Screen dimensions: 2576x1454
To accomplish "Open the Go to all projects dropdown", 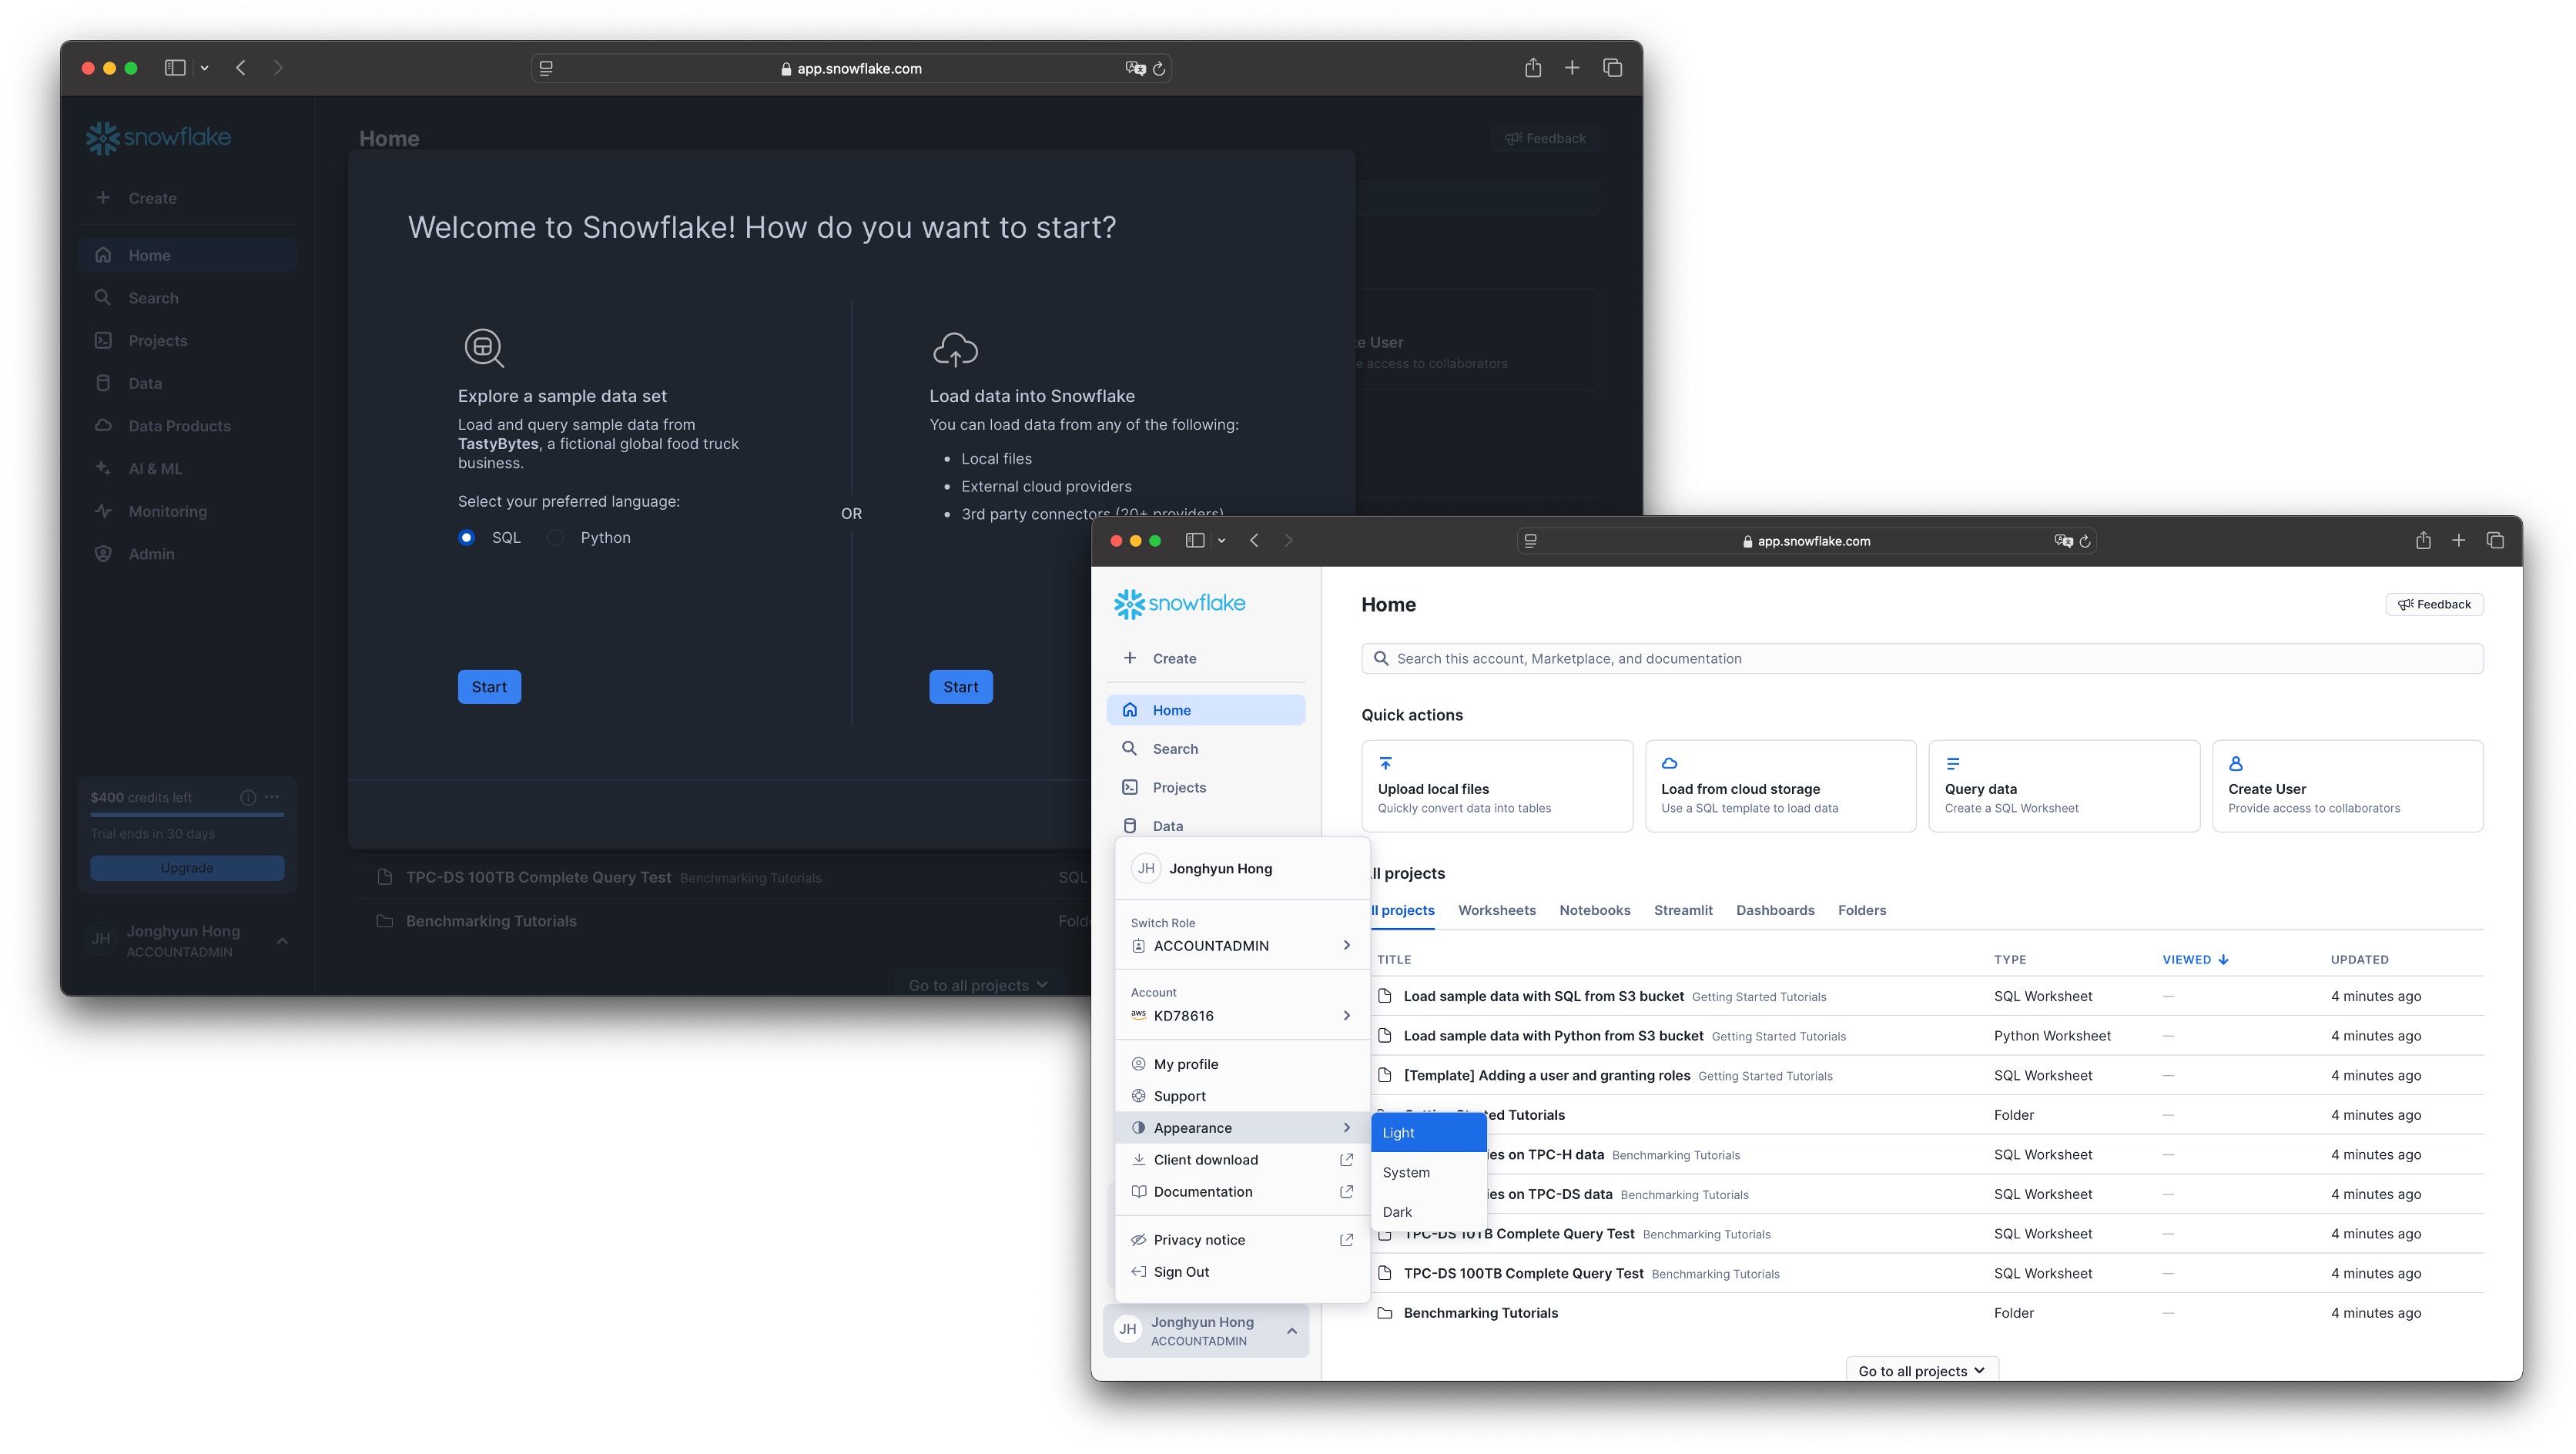I will click(x=1921, y=1370).
